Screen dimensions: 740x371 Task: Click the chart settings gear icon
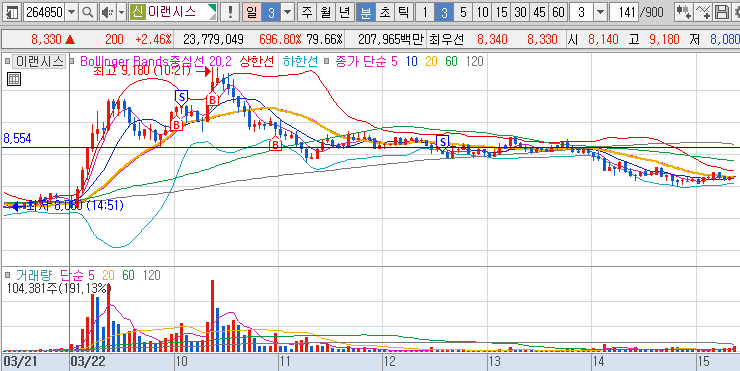735,12
